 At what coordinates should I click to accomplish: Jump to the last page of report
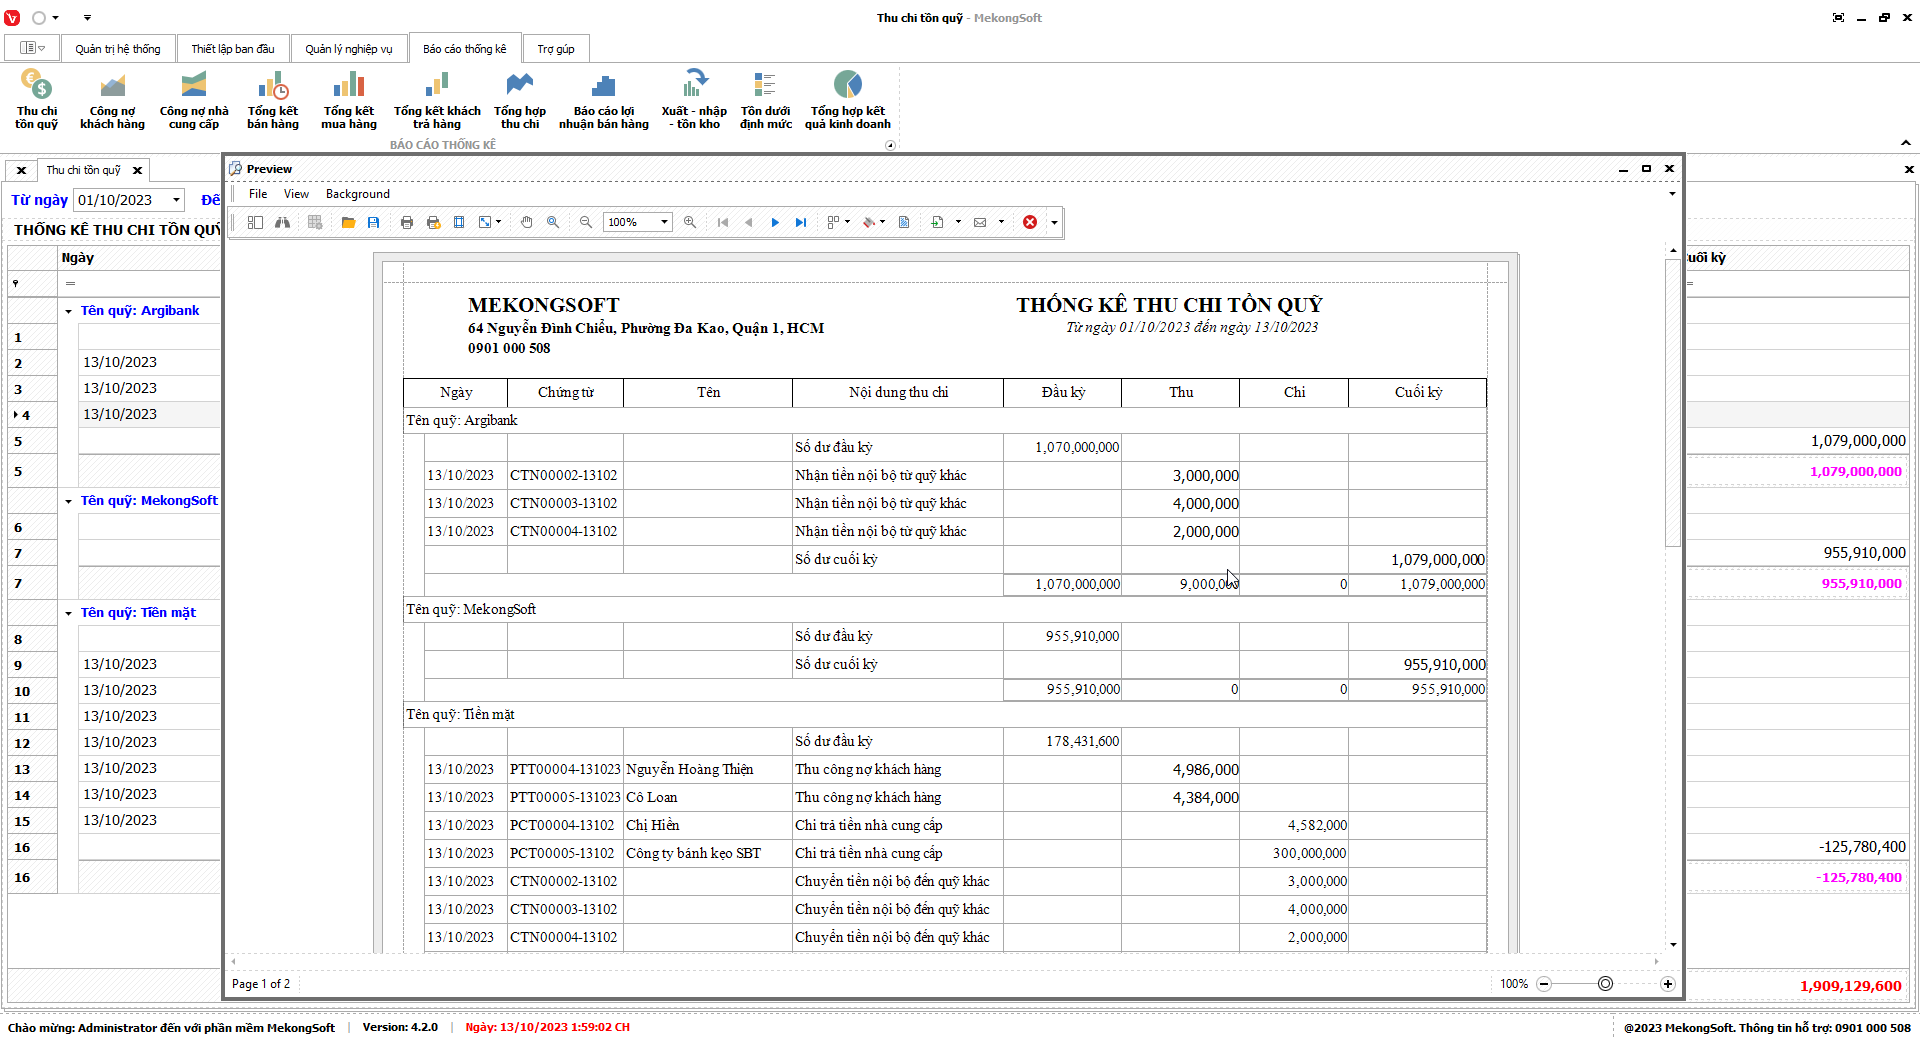click(x=801, y=223)
